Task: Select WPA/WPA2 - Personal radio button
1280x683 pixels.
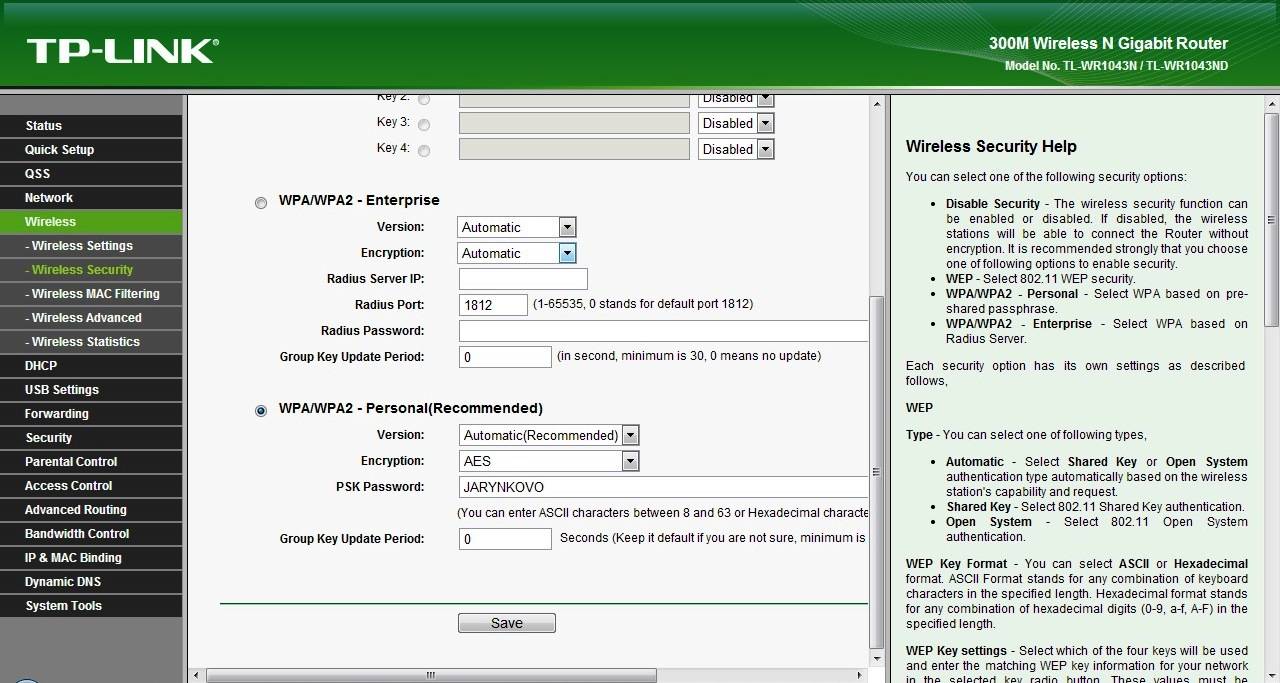Action: 261,411
